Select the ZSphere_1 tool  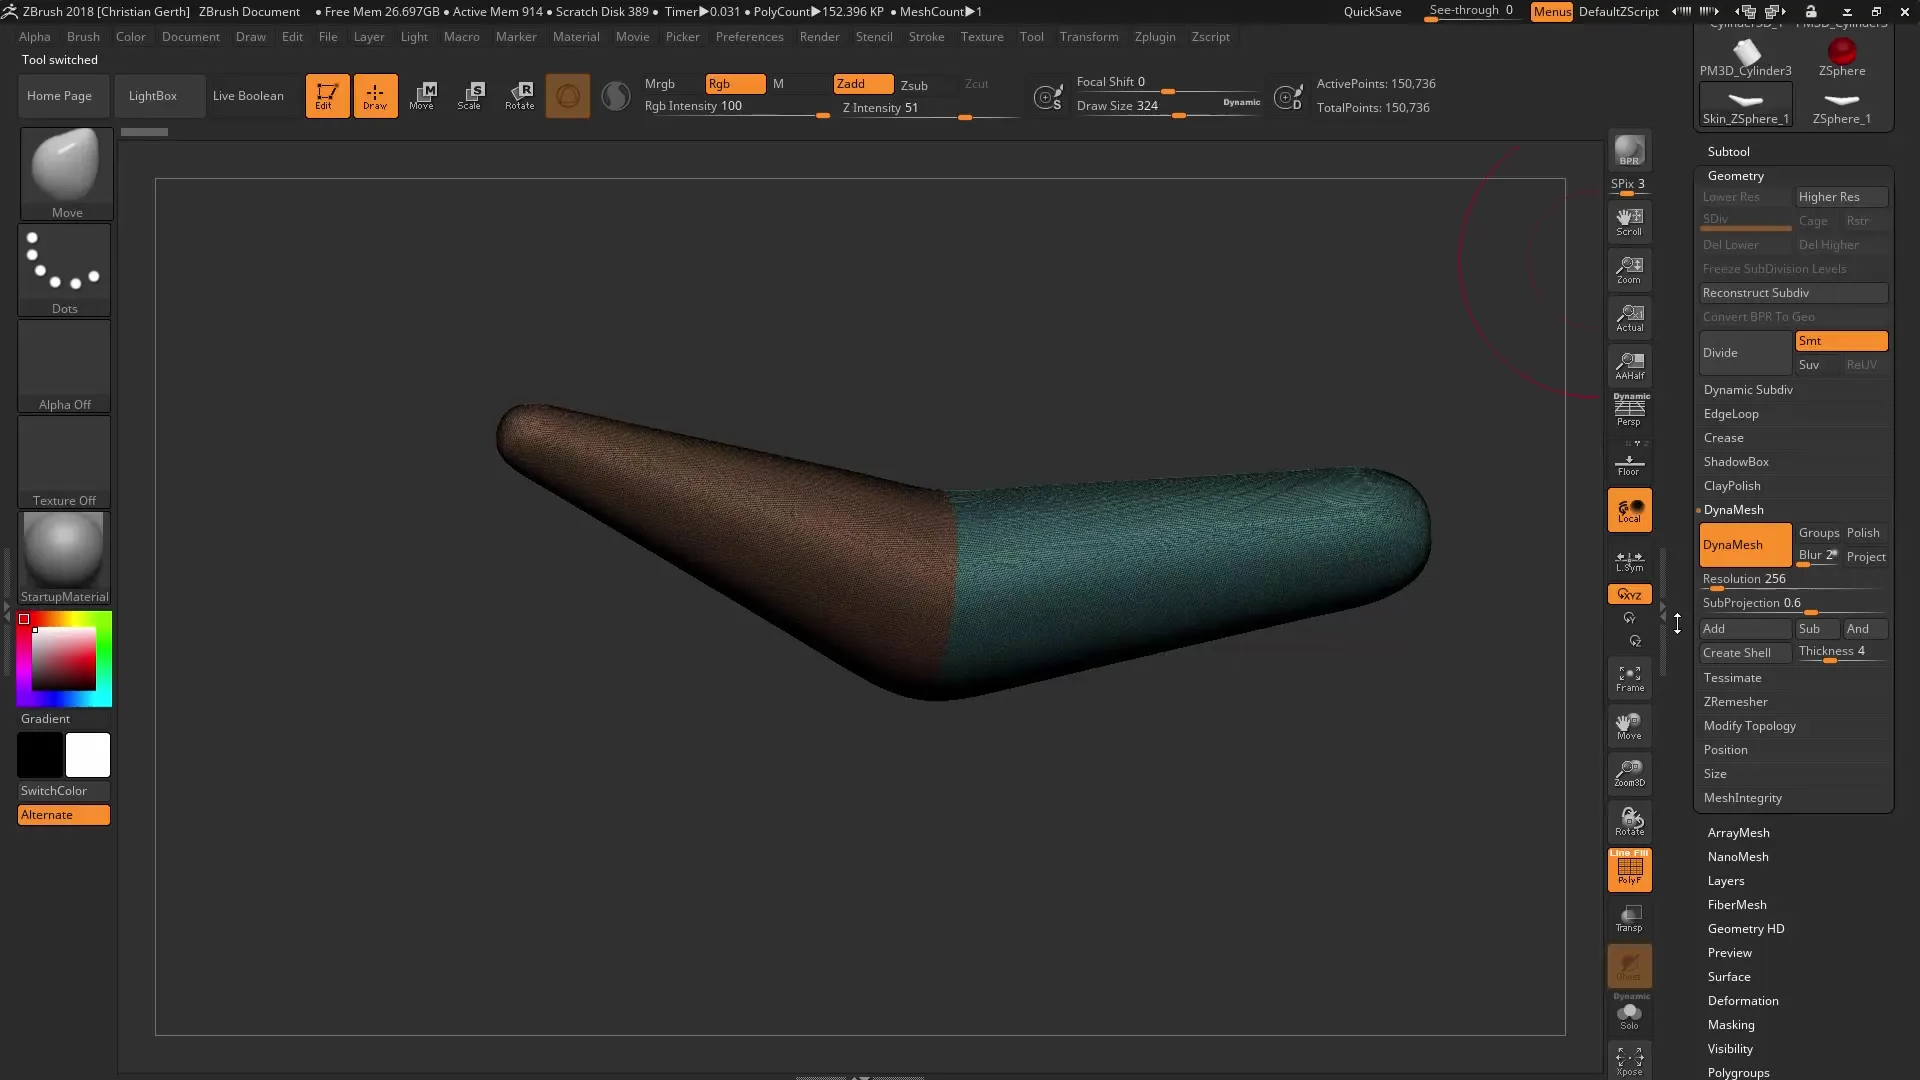[1842, 105]
